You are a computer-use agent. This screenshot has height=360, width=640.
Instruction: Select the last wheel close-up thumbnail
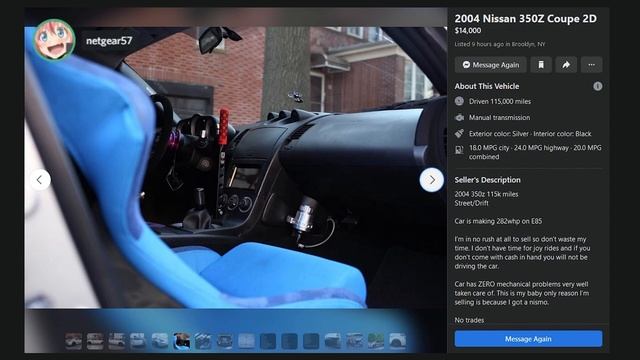click(397, 341)
